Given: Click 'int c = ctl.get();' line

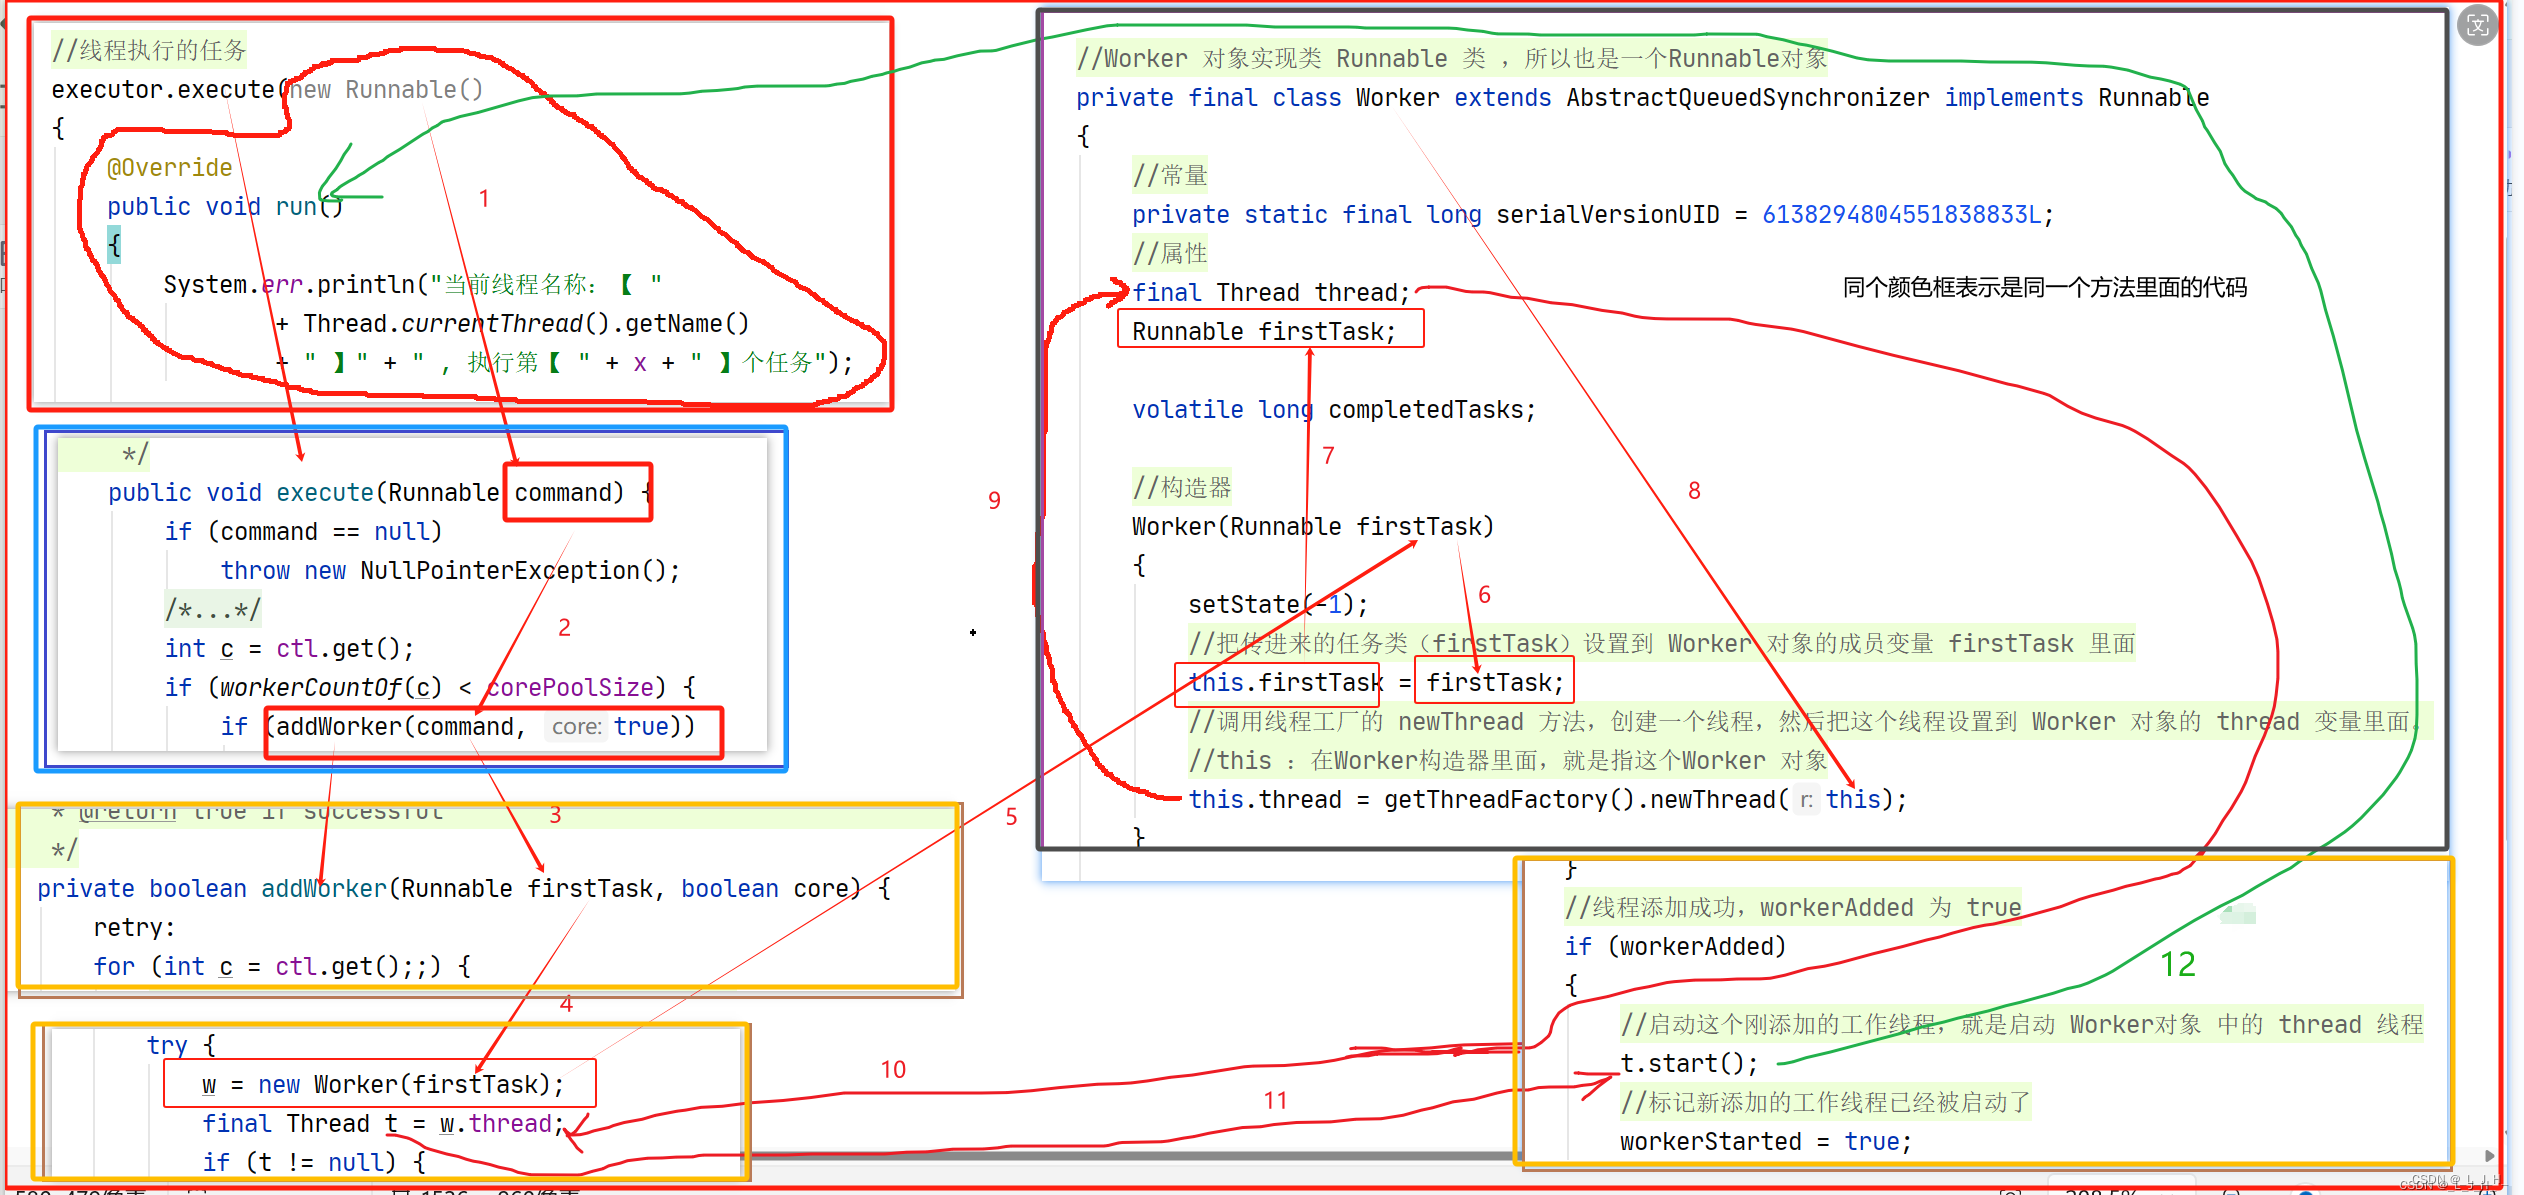Looking at the screenshot, I should tap(289, 648).
